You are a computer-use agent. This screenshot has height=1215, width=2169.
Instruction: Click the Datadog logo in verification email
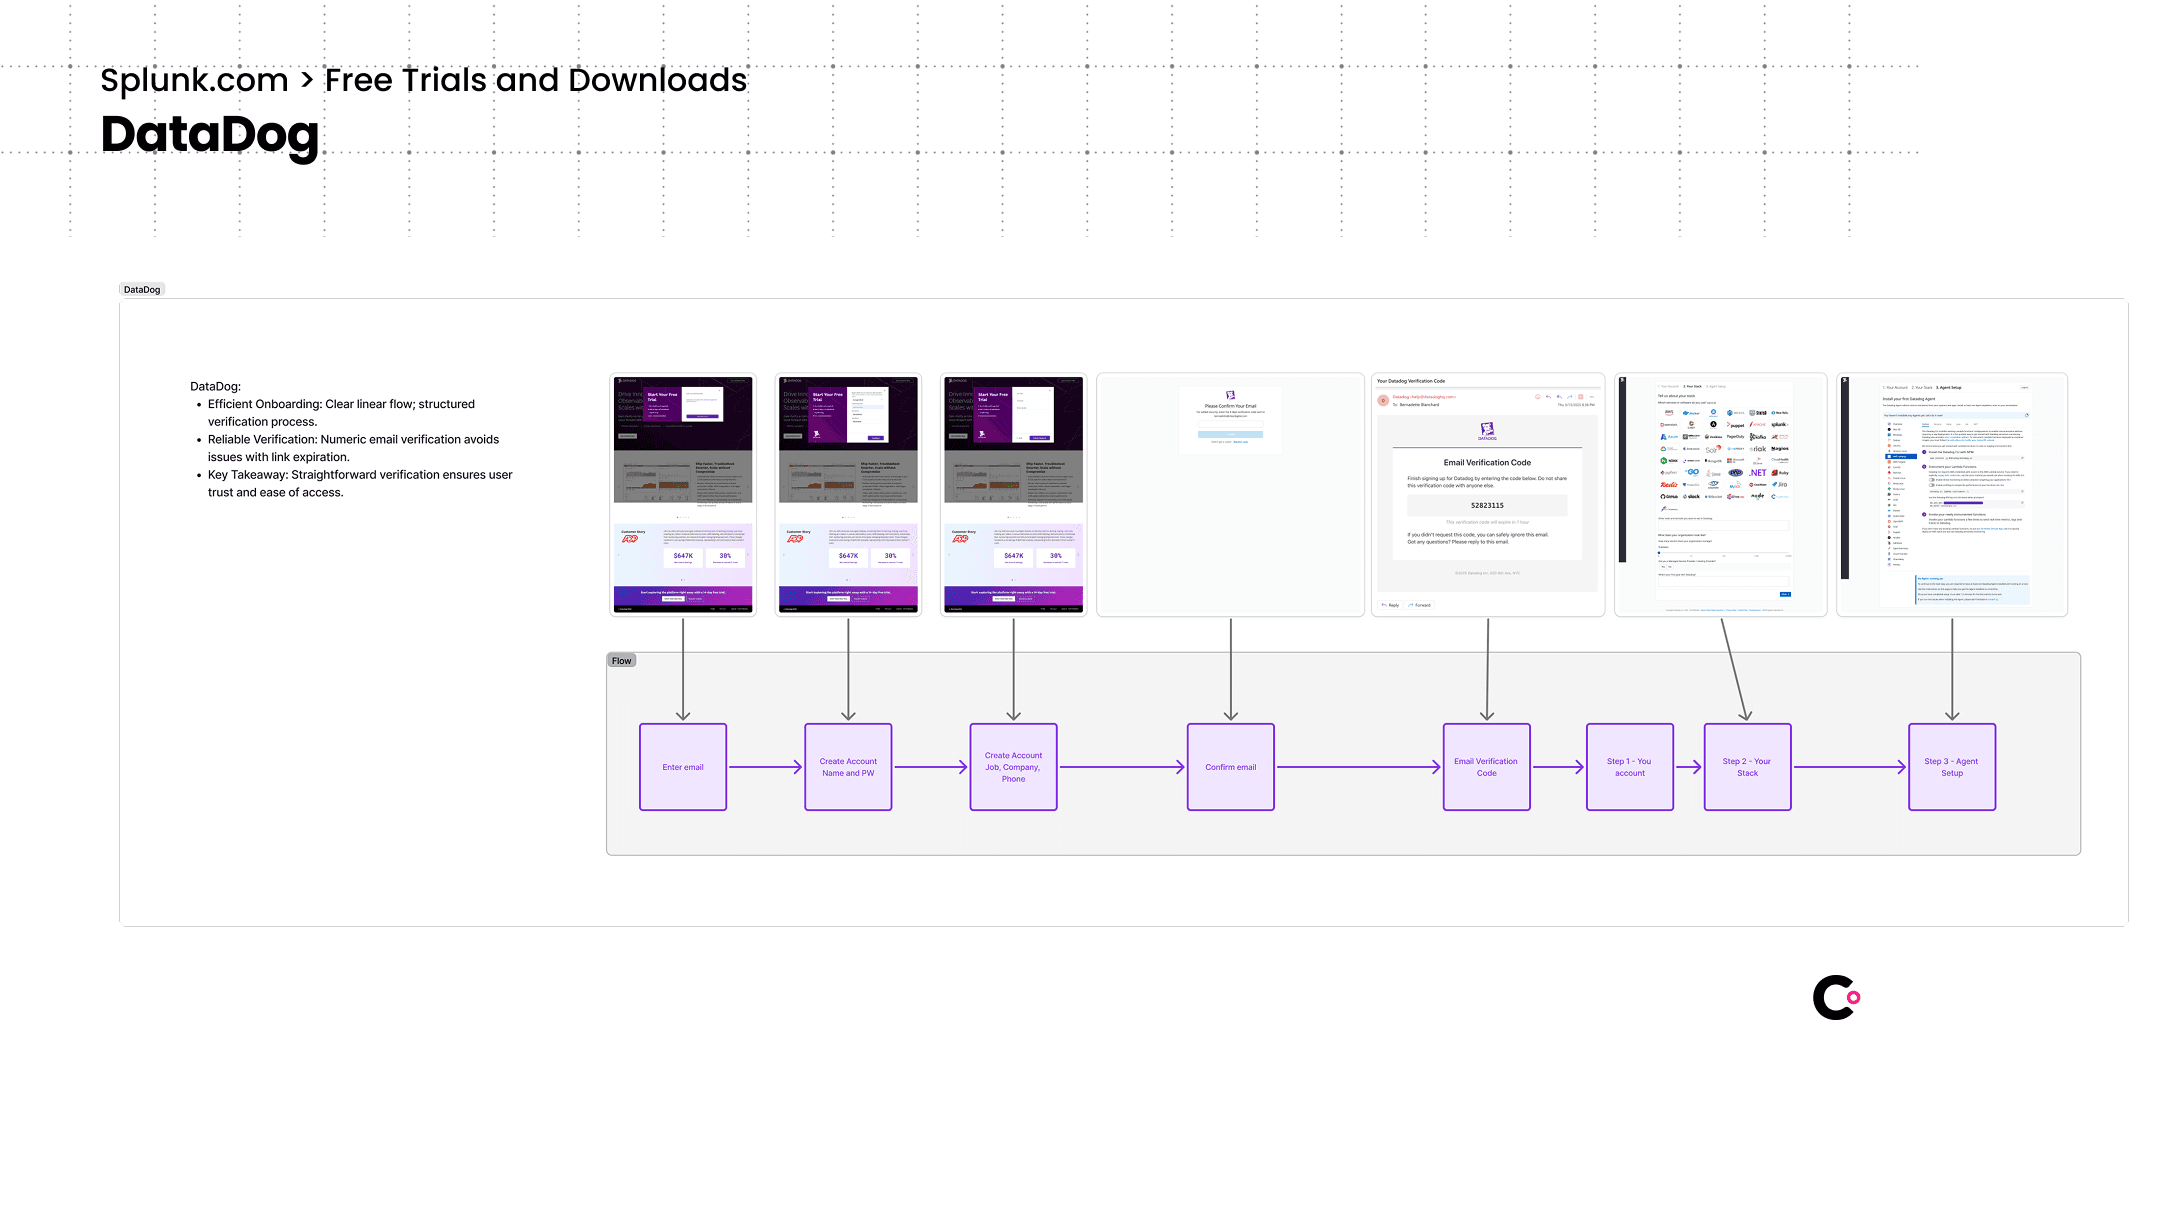[1487, 431]
